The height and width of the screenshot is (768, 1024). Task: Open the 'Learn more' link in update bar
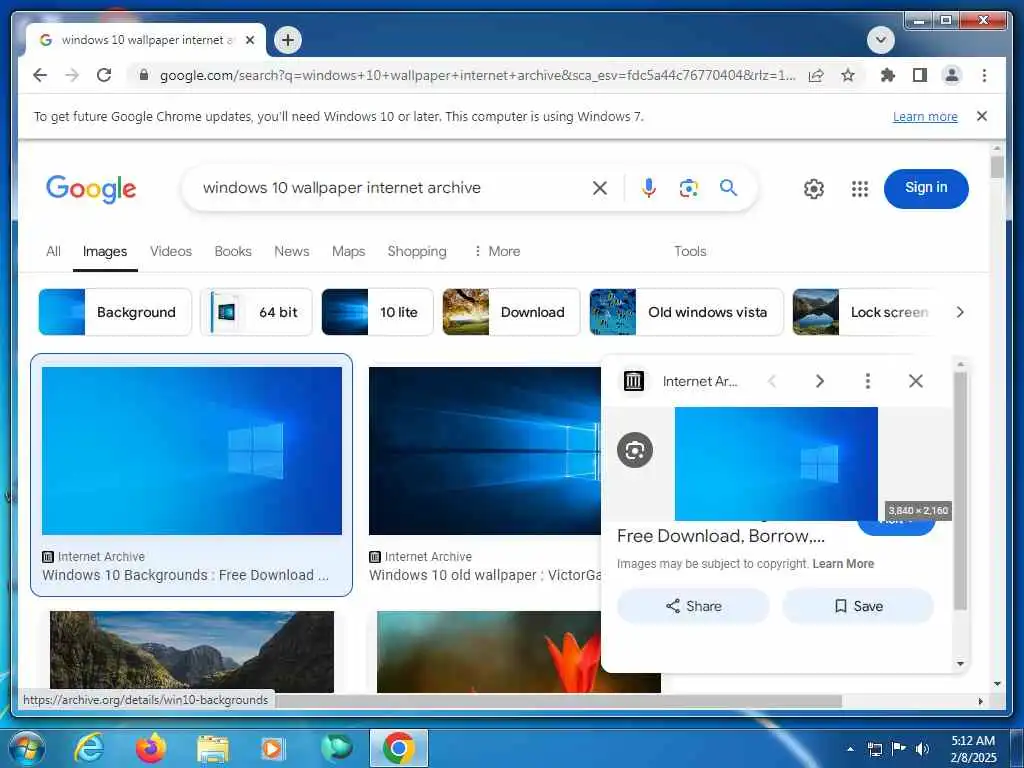(925, 117)
